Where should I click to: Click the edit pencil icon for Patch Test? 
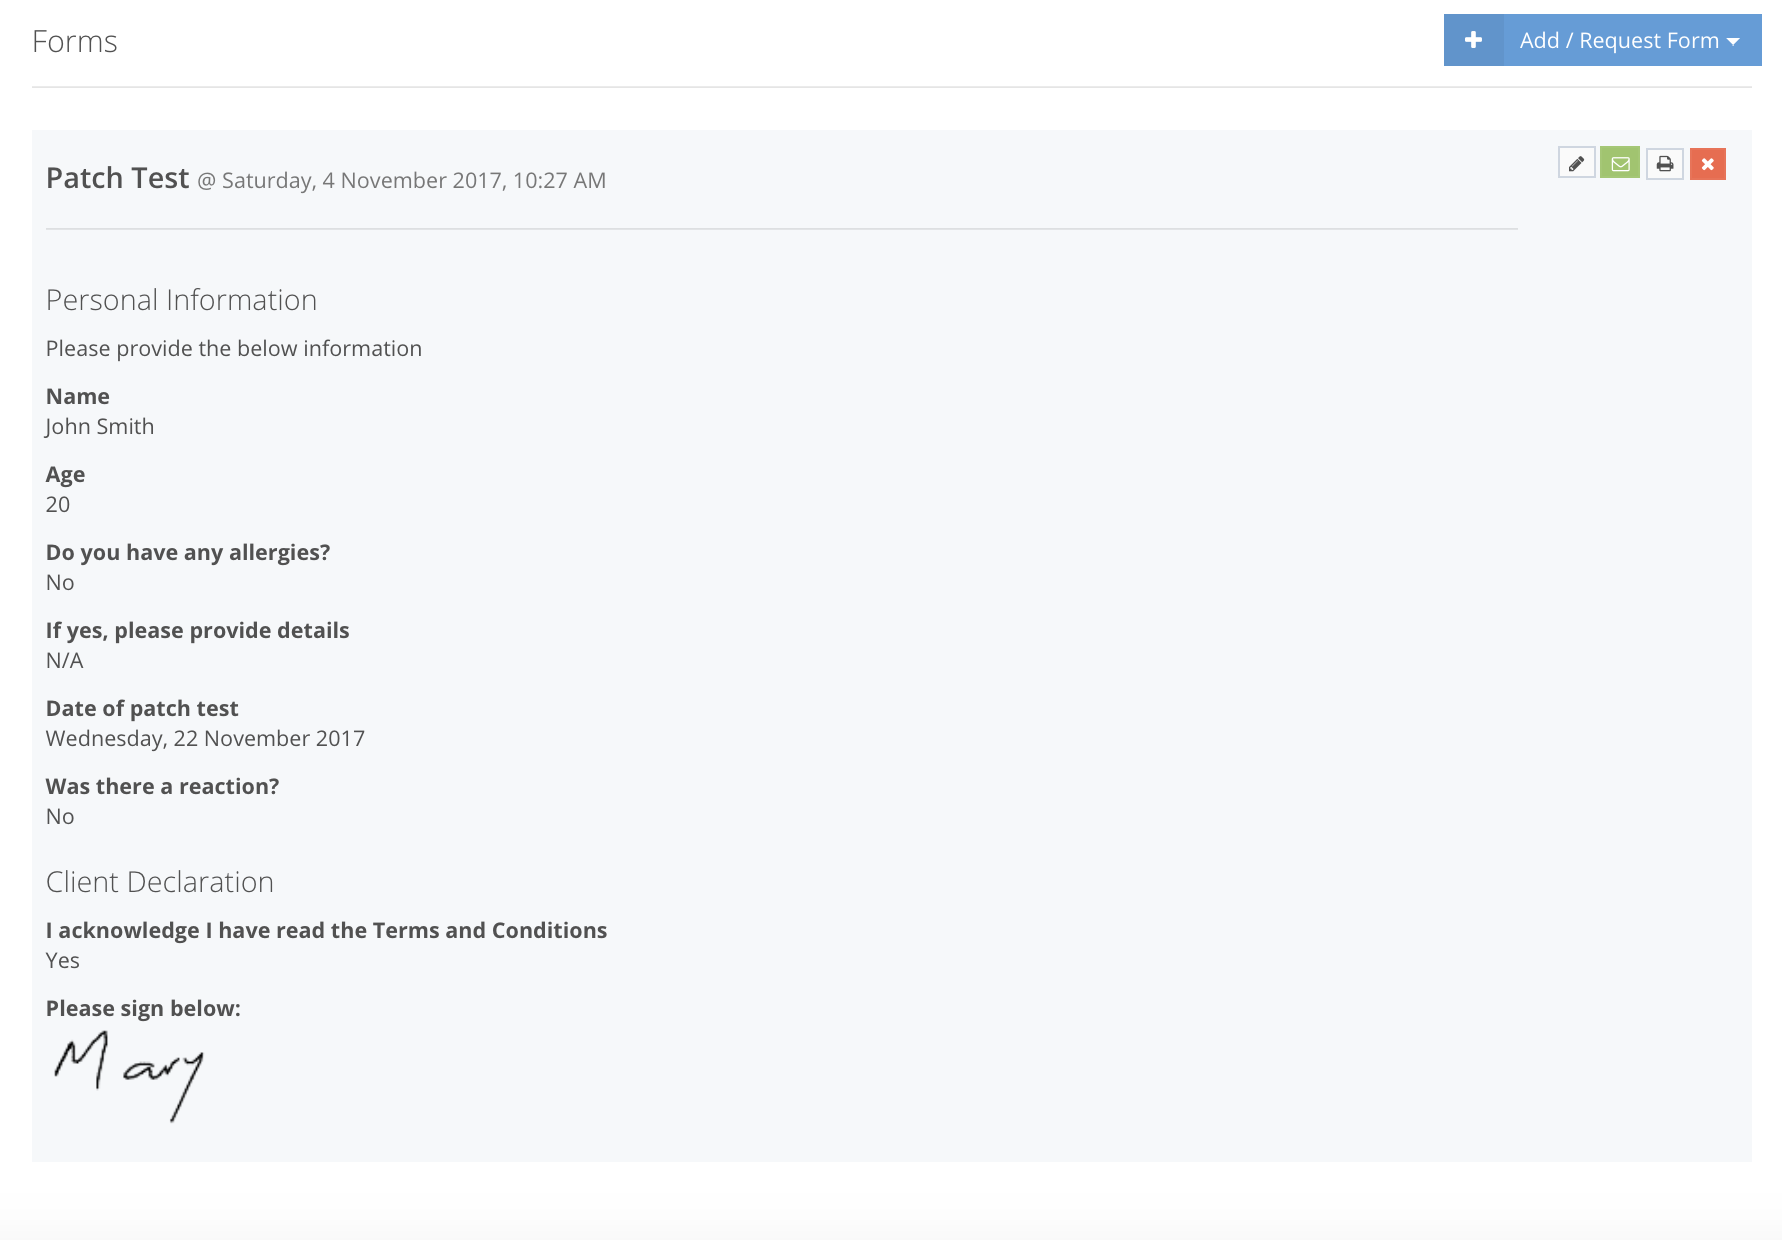(1577, 163)
